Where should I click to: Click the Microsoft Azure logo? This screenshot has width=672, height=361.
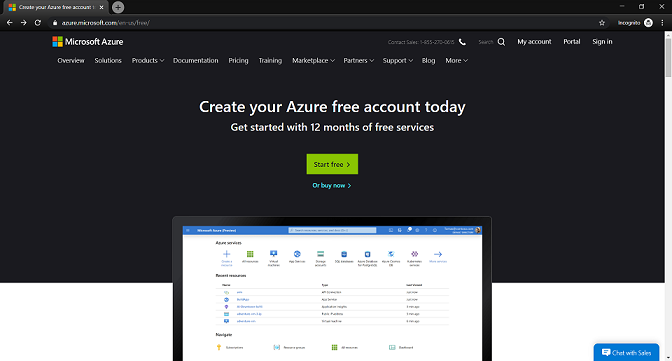click(x=88, y=42)
